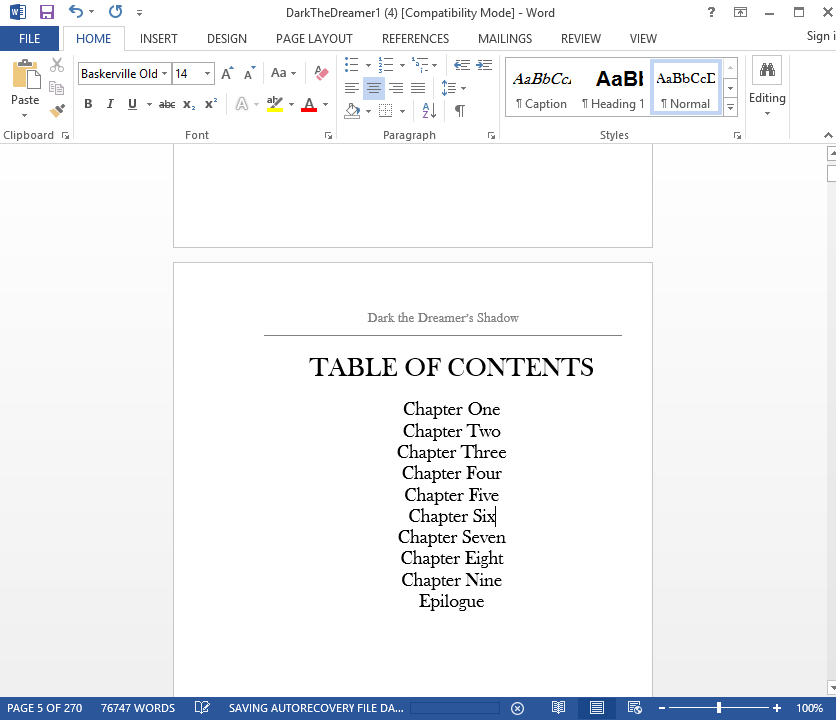Viewport: 836px width, 720px height.
Task: Click the Decrease Indent icon
Action: pyautogui.click(x=461, y=65)
